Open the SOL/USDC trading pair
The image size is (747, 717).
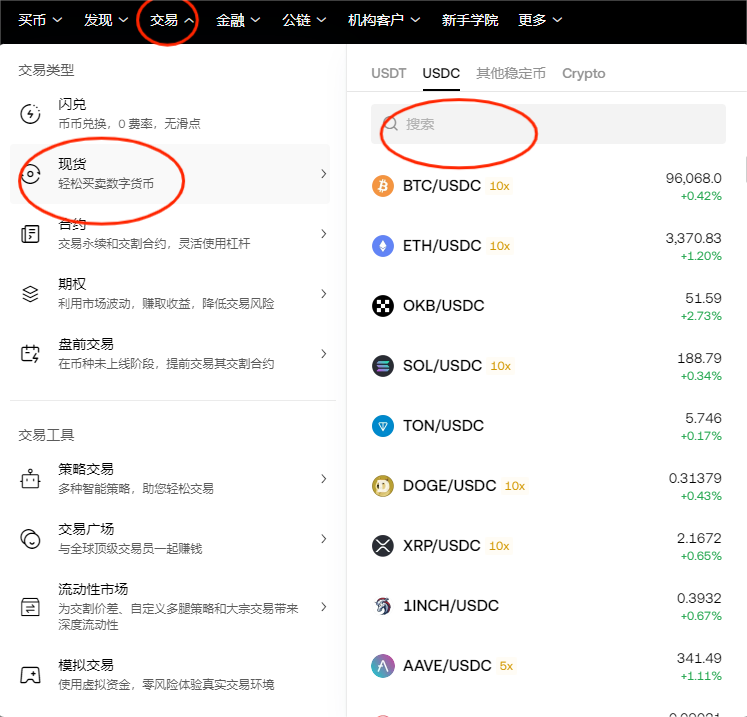442,366
